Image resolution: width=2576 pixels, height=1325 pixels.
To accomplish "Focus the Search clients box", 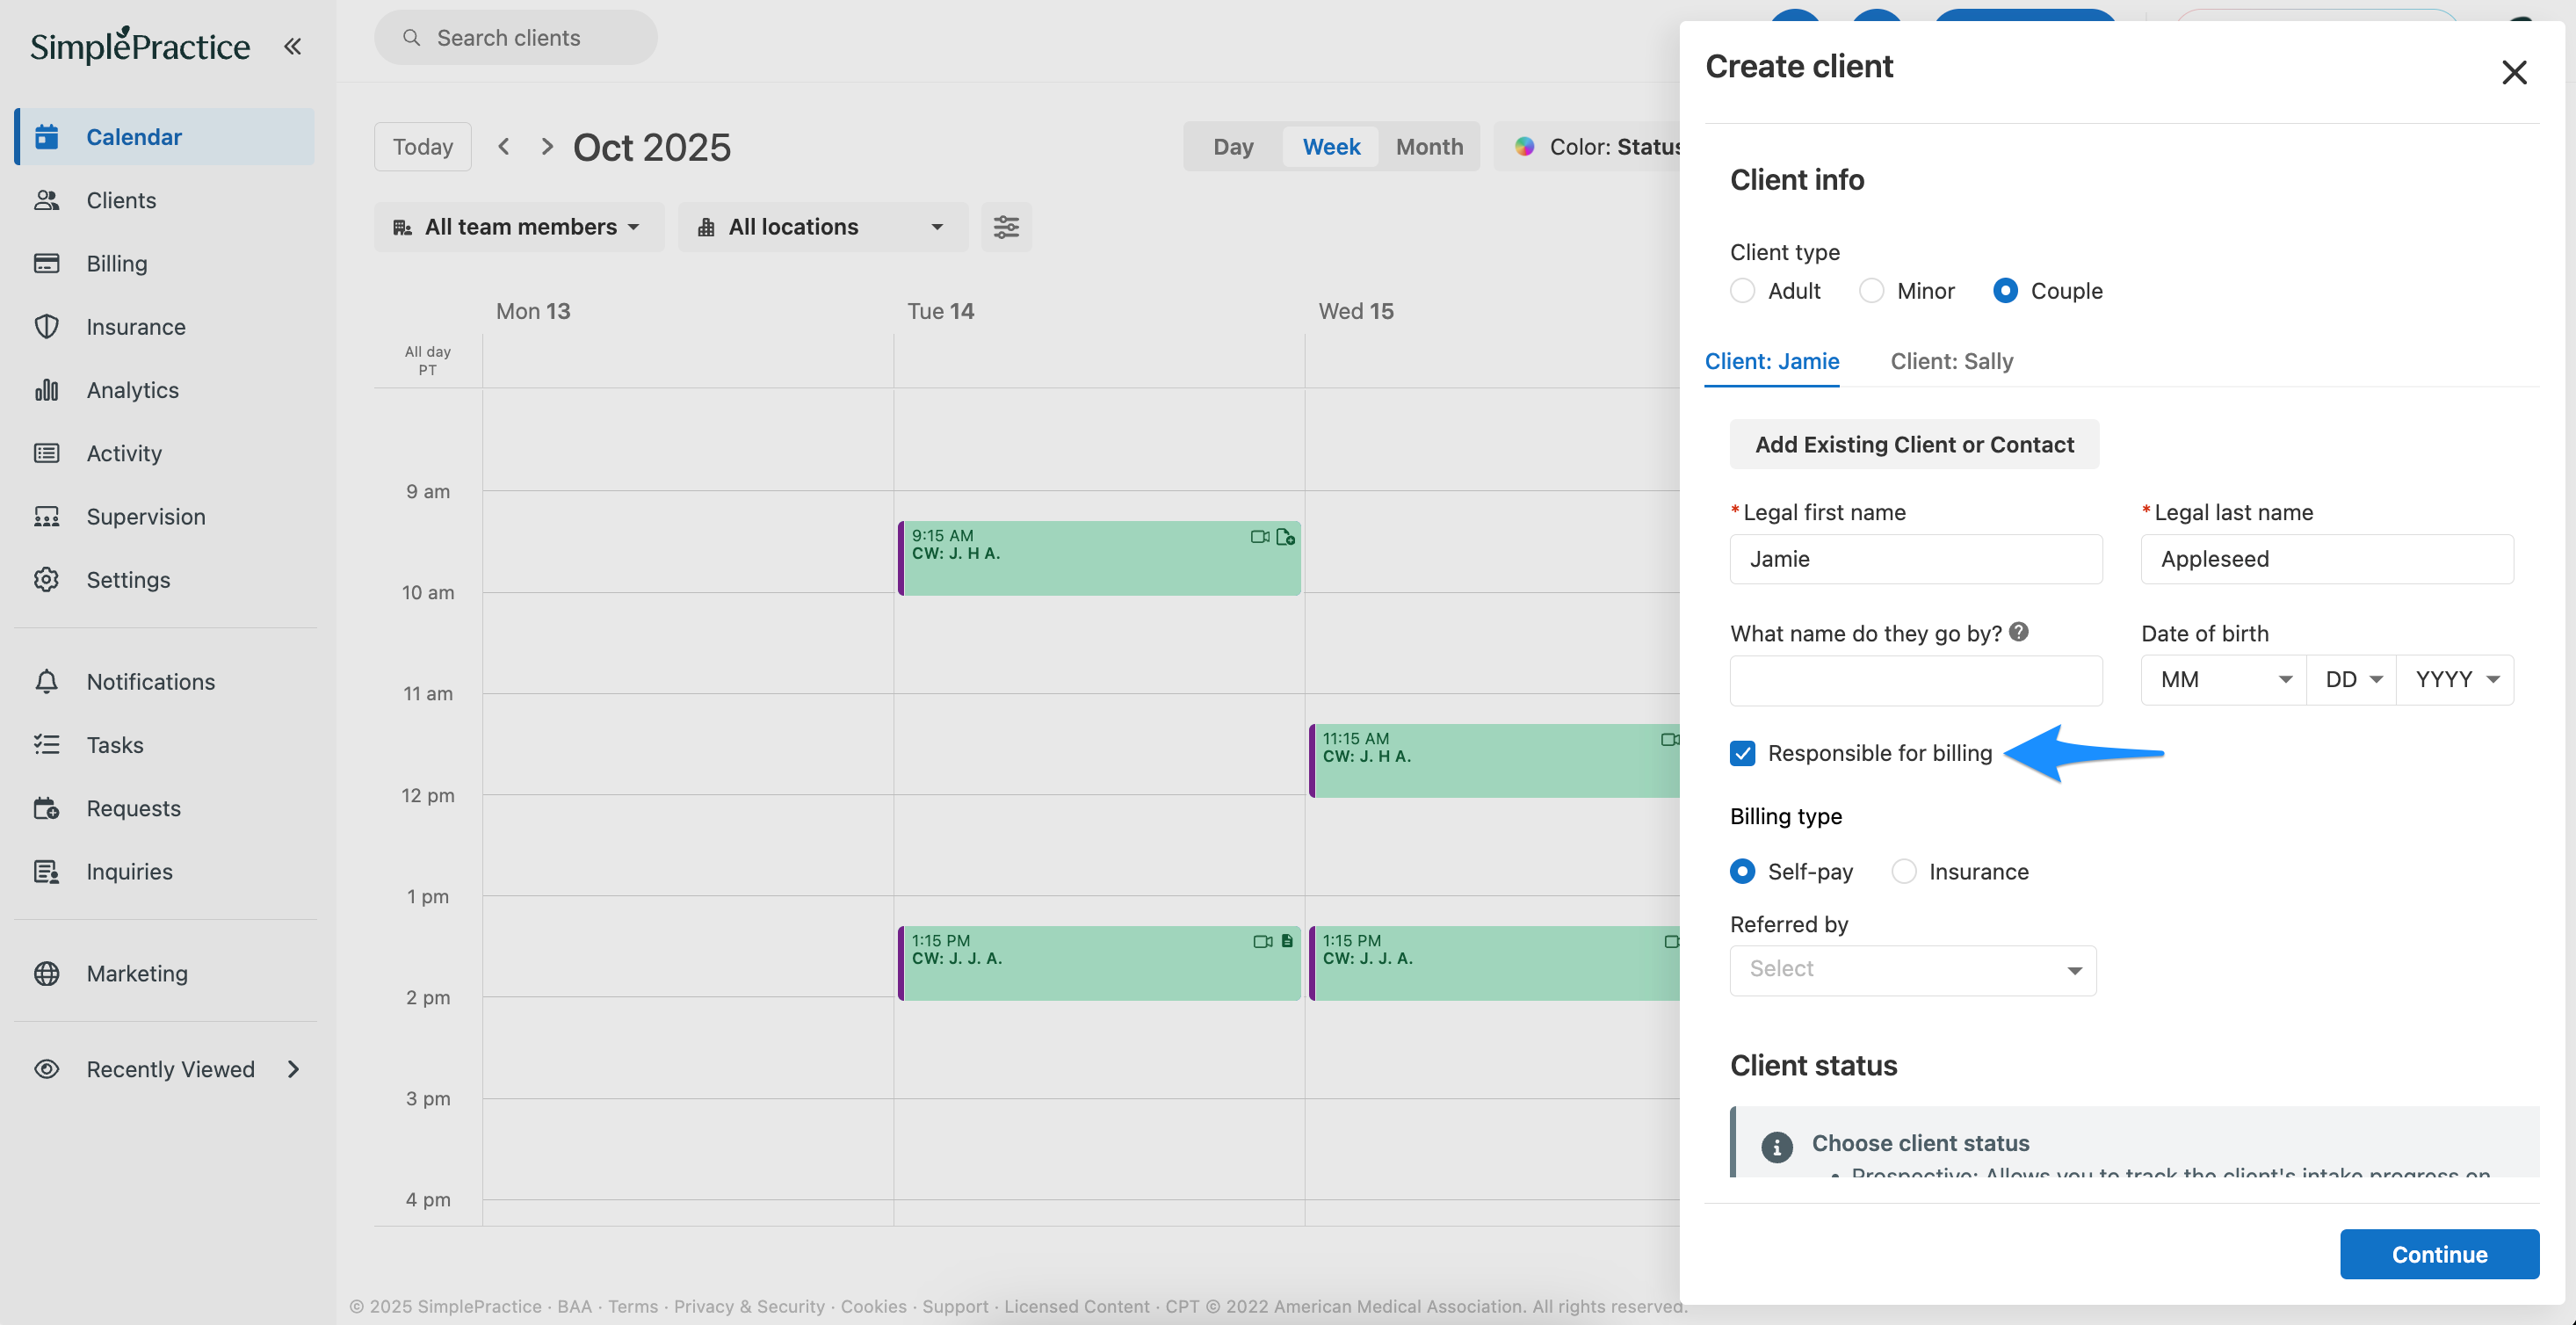I will click(516, 37).
